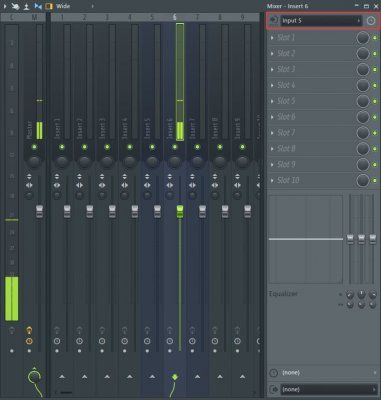The image size is (381, 400).
Task: Click Slot 3 mix level knob
Action: (x=363, y=70)
